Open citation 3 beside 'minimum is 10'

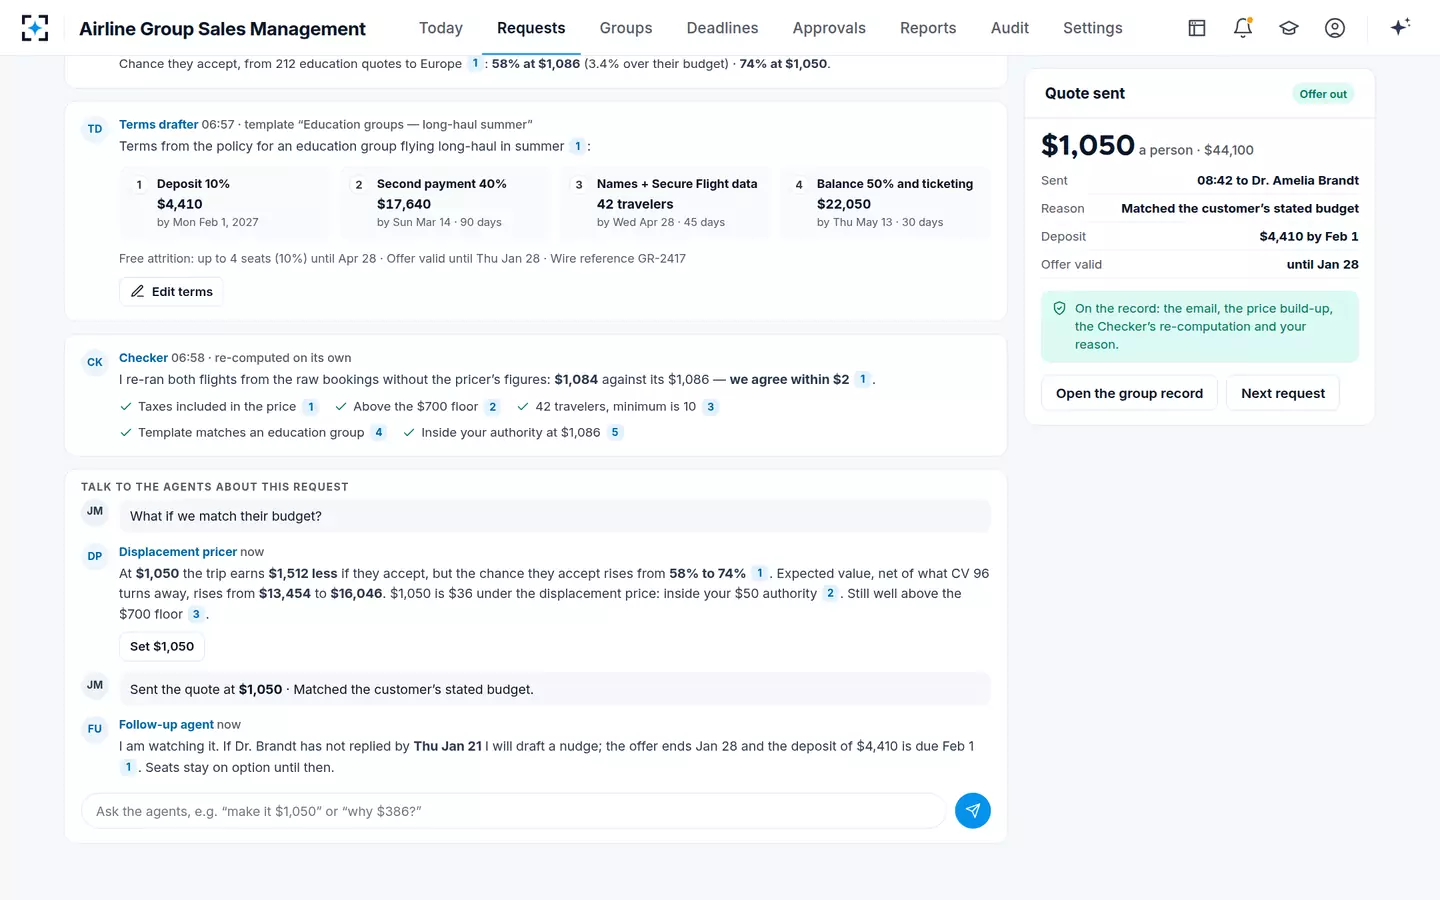coord(711,407)
